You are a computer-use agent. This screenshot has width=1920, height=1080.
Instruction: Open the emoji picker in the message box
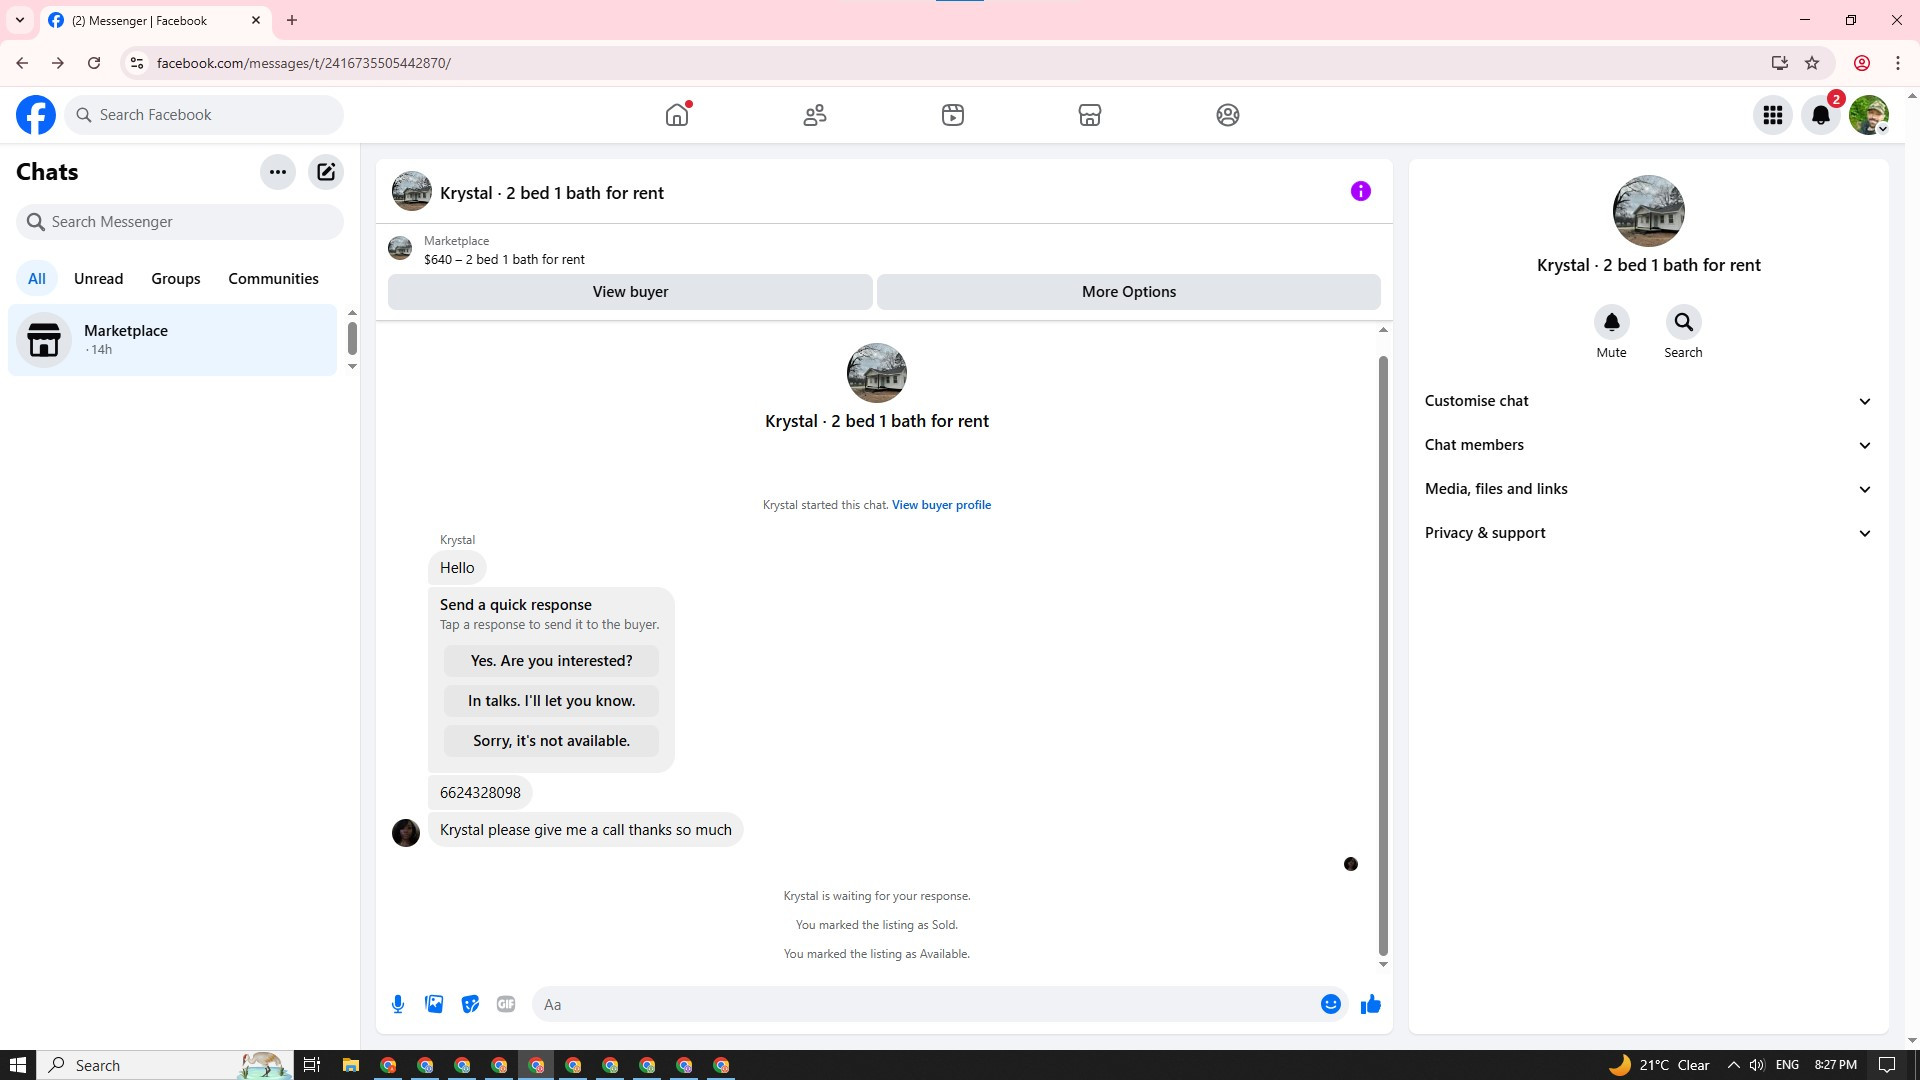pos(1330,1004)
